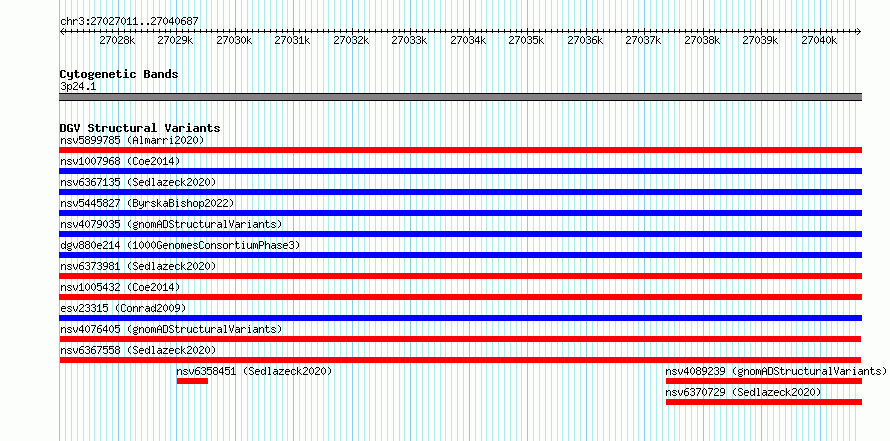Click the Cytogenetic Bands track title
Image resolution: width=890 pixels, height=441 pixels.
119,74
